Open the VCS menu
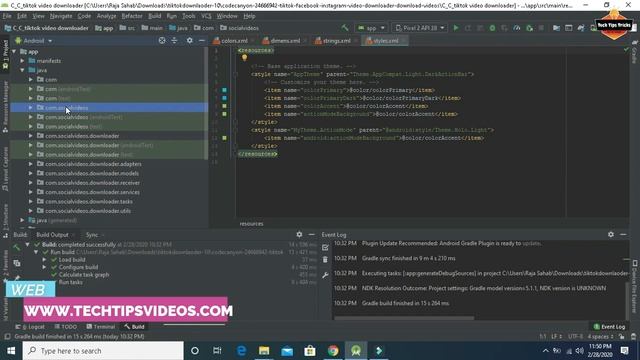640x360 pixels. tap(206, 16)
